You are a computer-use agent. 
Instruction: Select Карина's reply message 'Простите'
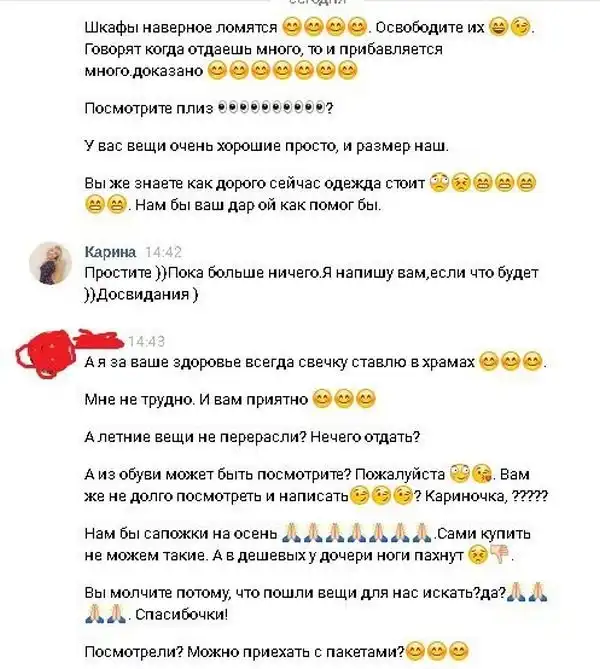(x=312, y=283)
